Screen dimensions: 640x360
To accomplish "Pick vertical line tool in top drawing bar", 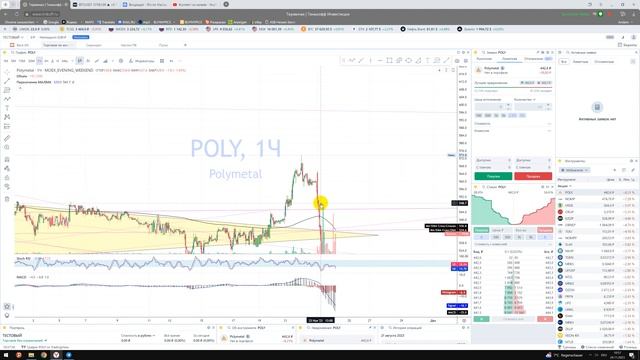I will point(371,60).
